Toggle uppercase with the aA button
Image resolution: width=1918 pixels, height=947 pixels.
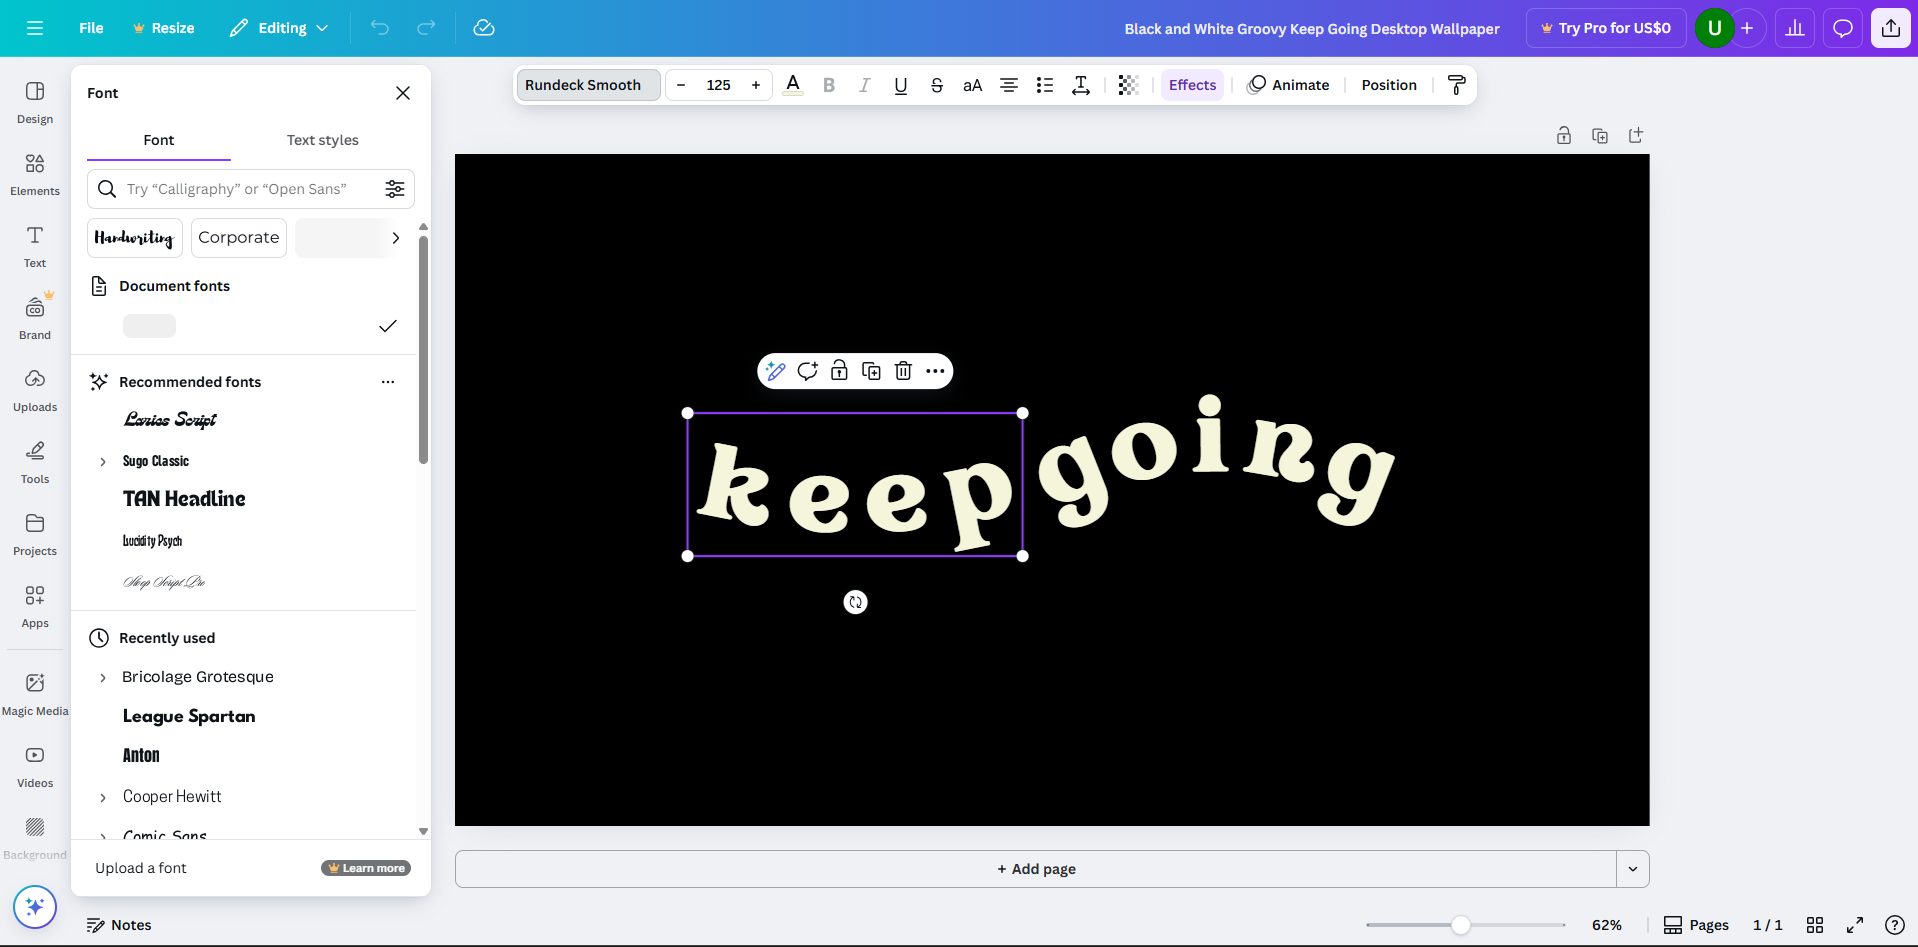point(971,85)
